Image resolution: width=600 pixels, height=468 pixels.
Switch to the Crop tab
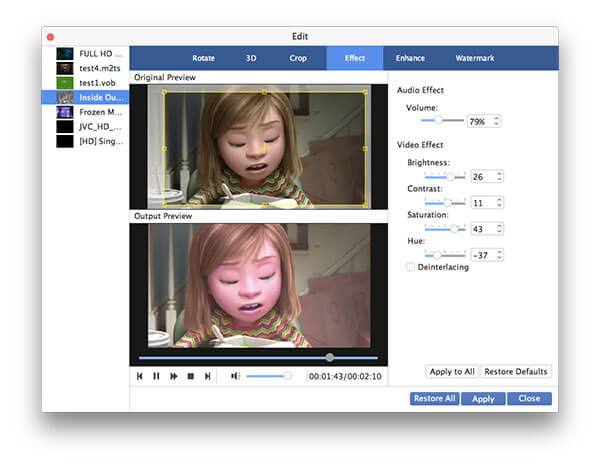point(298,58)
